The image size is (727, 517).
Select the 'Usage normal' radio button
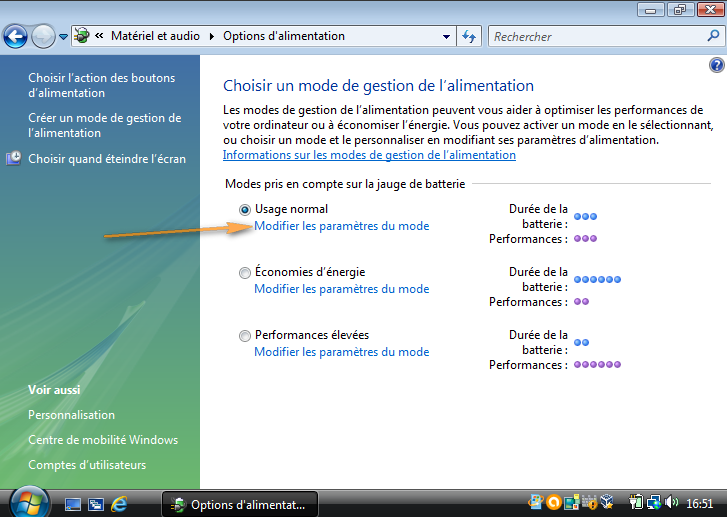click(x=245, y=210)
